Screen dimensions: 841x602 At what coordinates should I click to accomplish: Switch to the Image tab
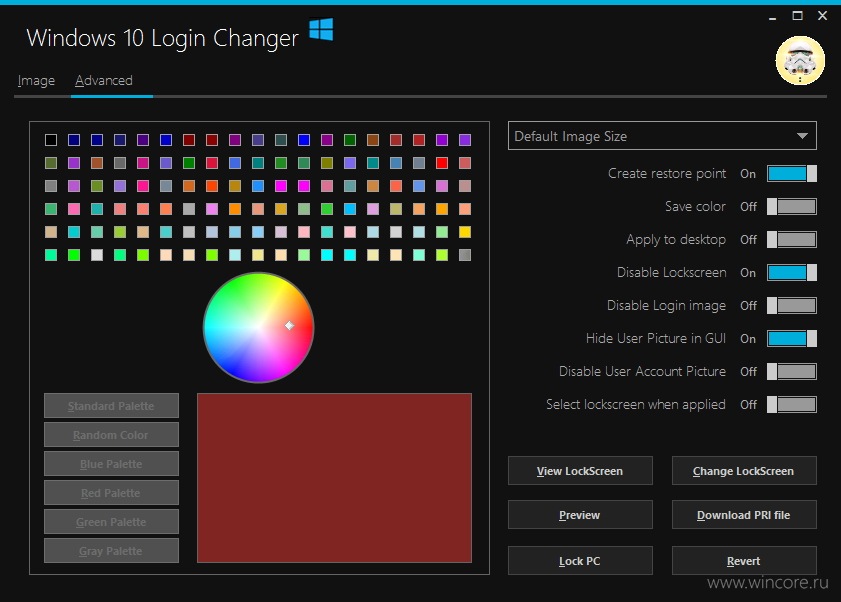click(x=36, y=80)
